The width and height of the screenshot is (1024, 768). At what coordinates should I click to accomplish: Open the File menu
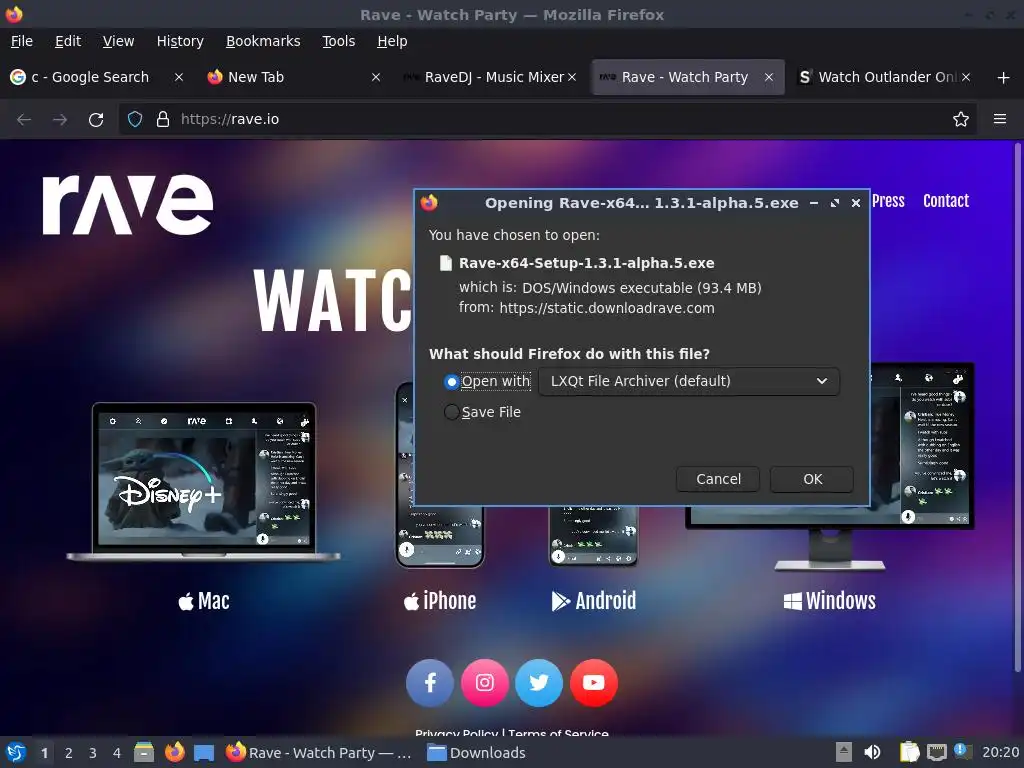[x=22, y=41]
